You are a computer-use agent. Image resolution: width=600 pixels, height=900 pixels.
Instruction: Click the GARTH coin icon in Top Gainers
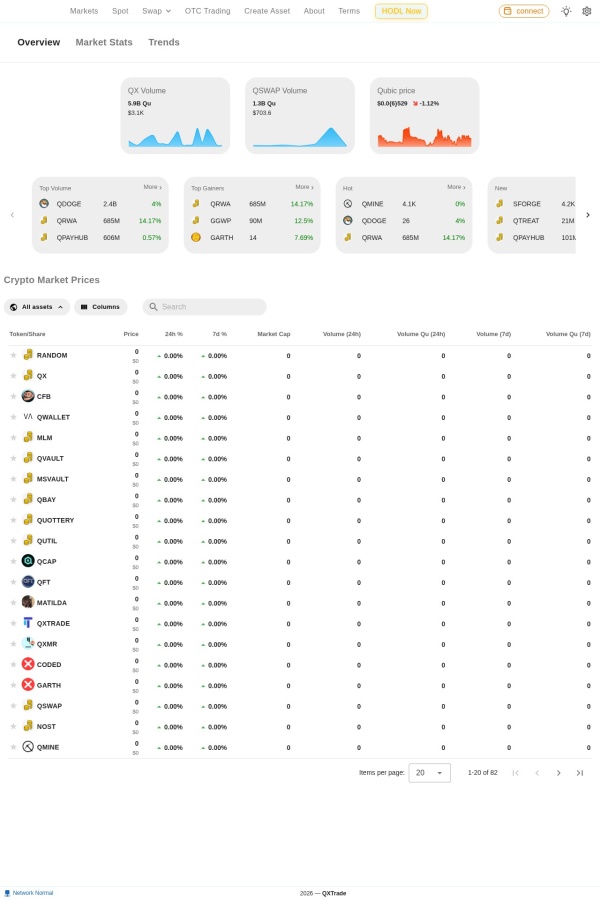click(196, 237)
